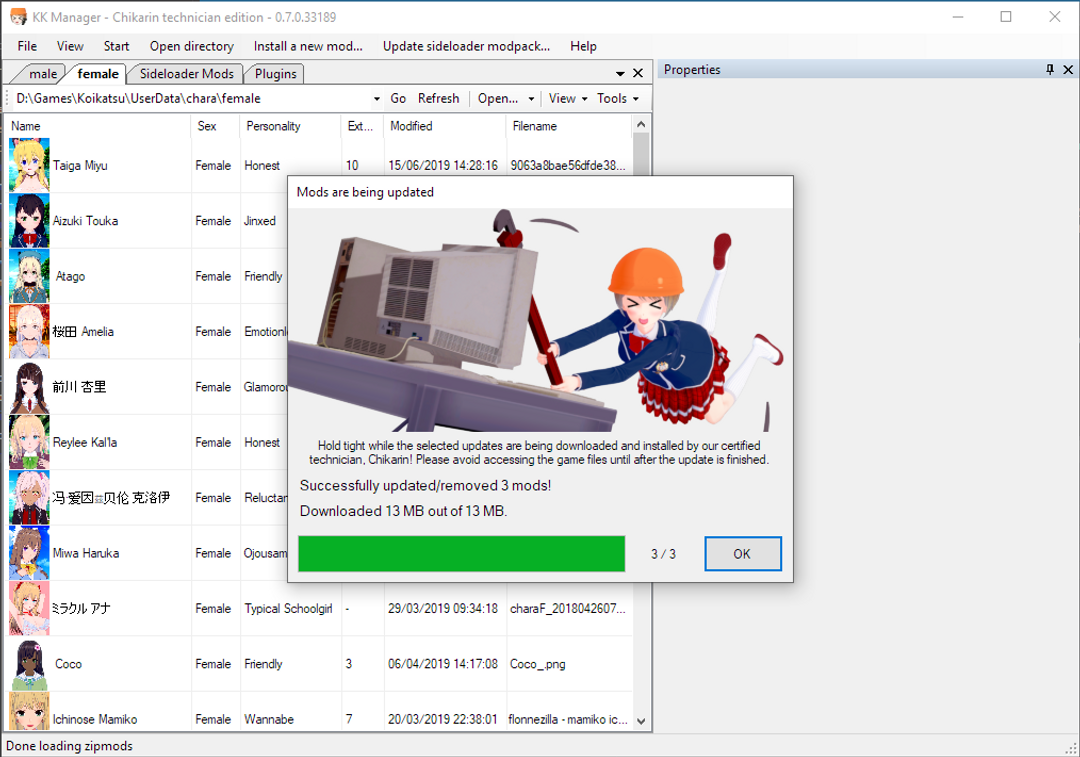Select Coco's character portrait thumbnail
This screenshot has height=757, width=1080.
click(29, 664)
